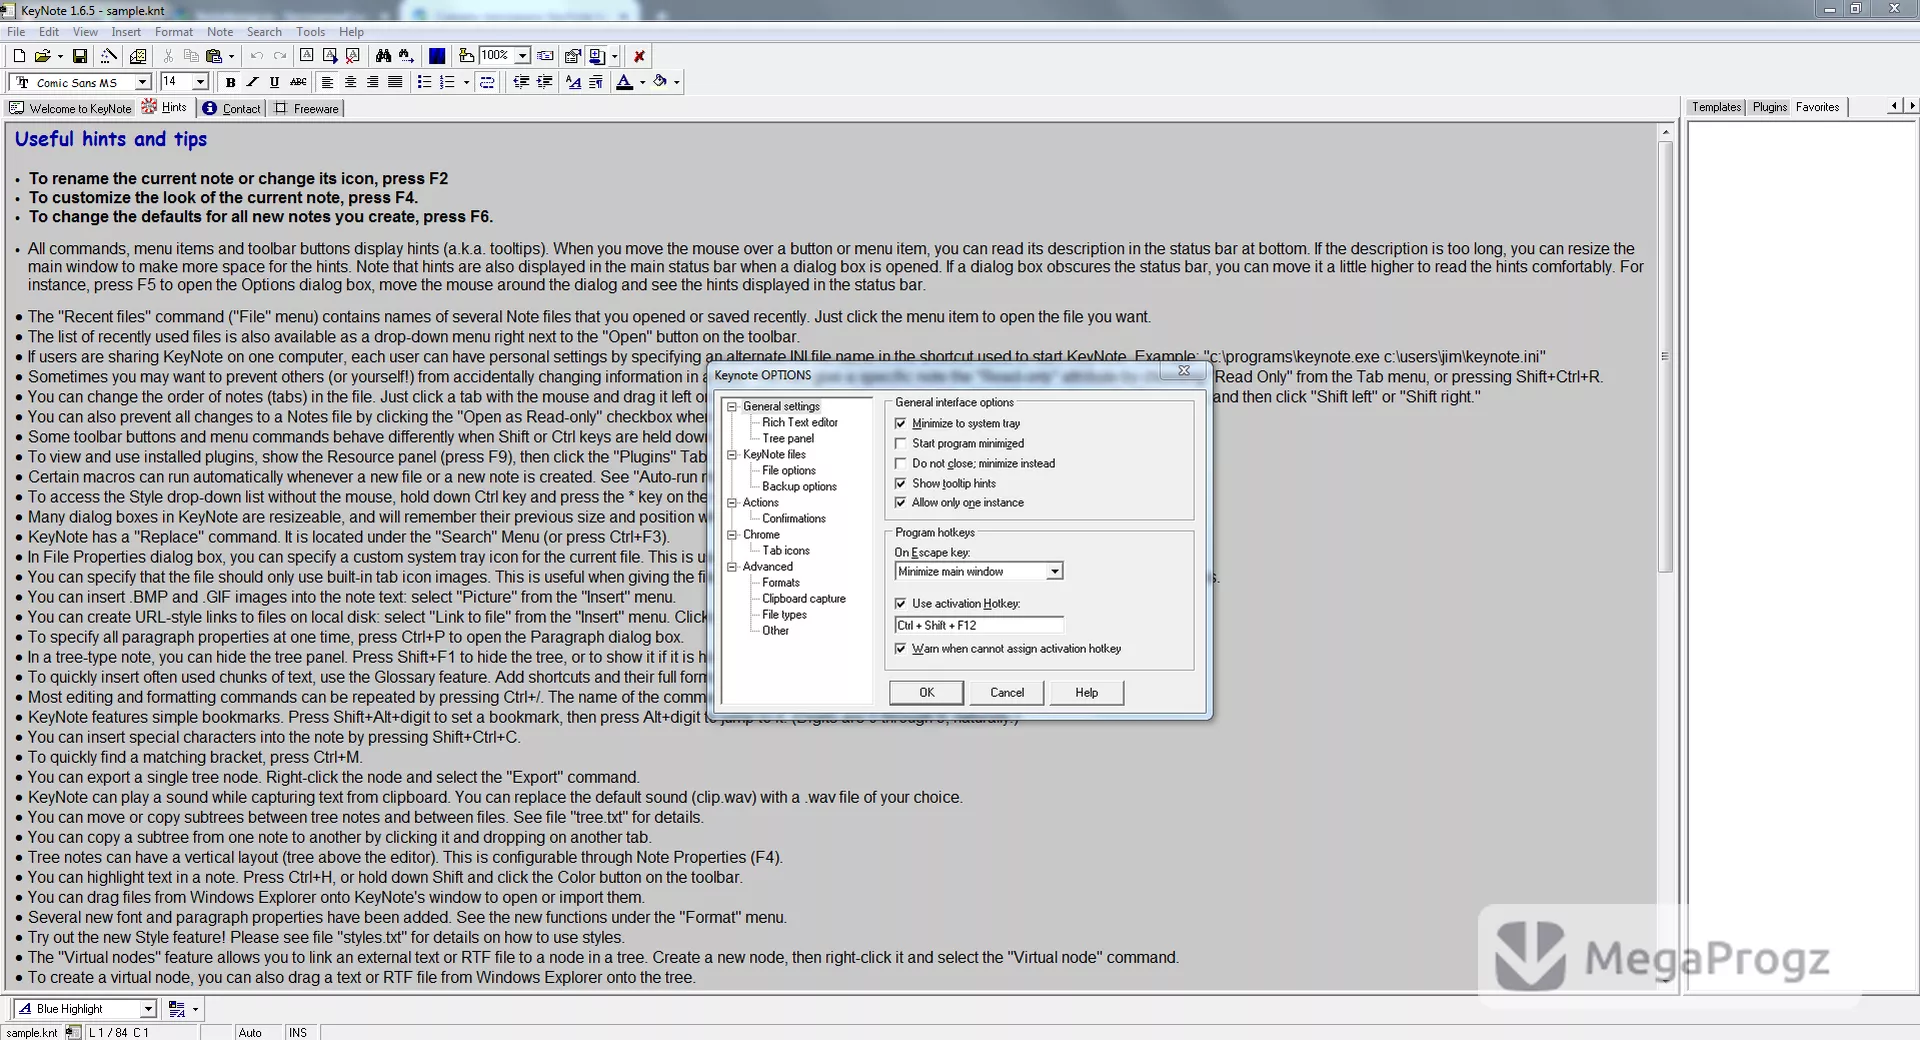Click the Paste clipboard icon
Screen dimensions: 1920x1040
(x=214, y=56)
